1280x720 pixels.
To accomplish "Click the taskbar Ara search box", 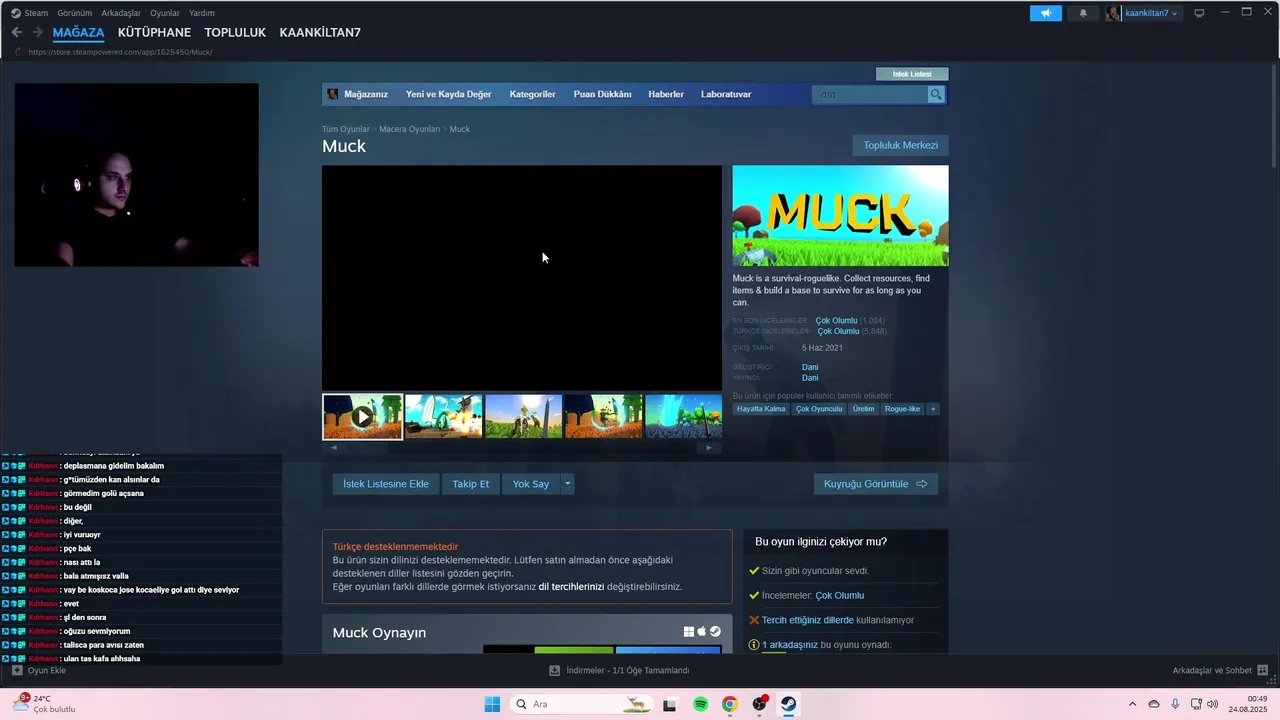I will (580, 704).
